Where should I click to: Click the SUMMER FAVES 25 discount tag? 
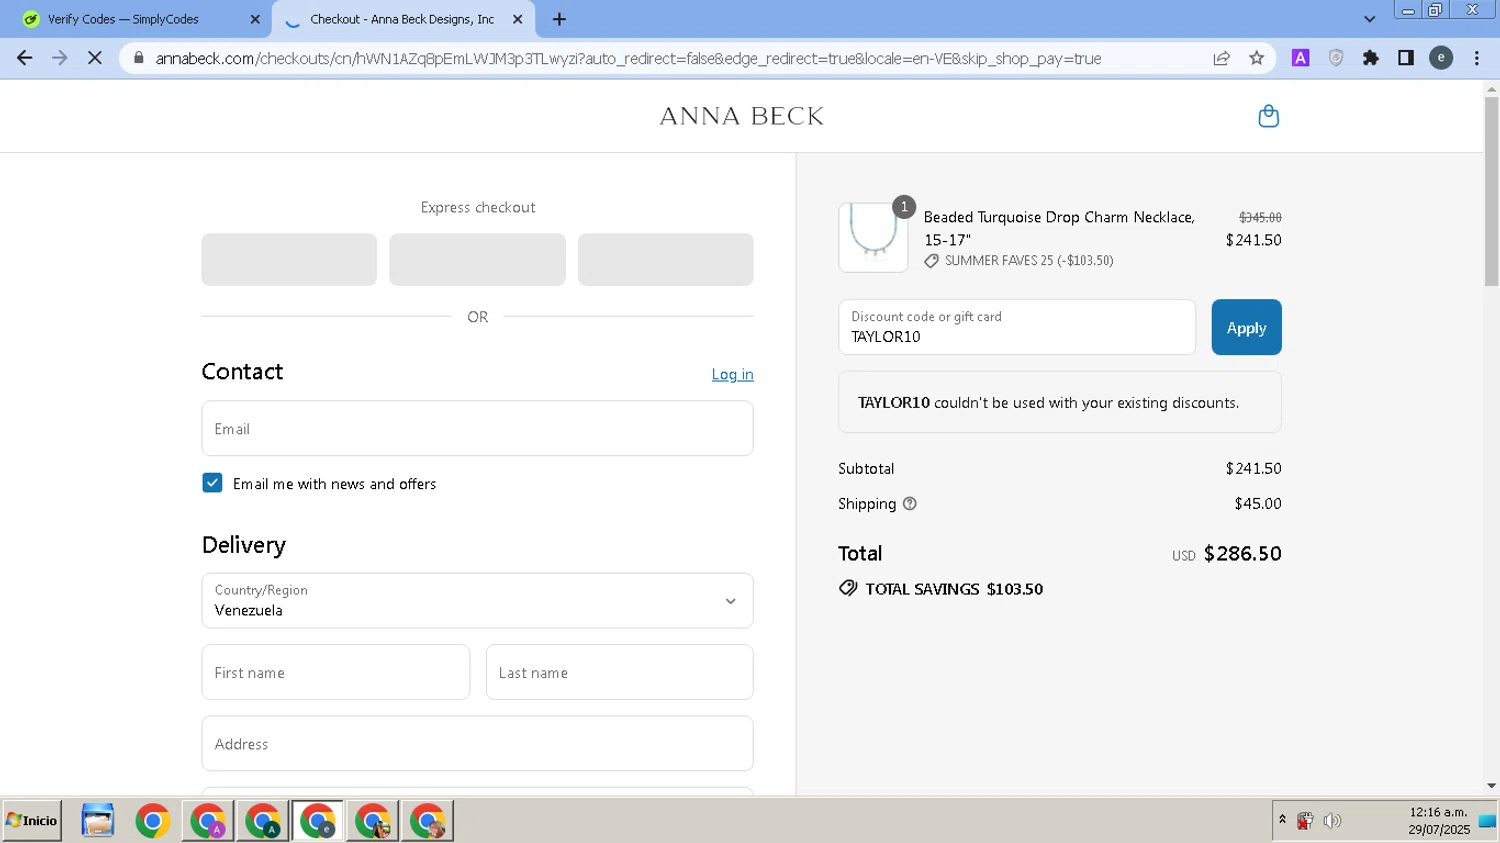tap(1018, 261)
